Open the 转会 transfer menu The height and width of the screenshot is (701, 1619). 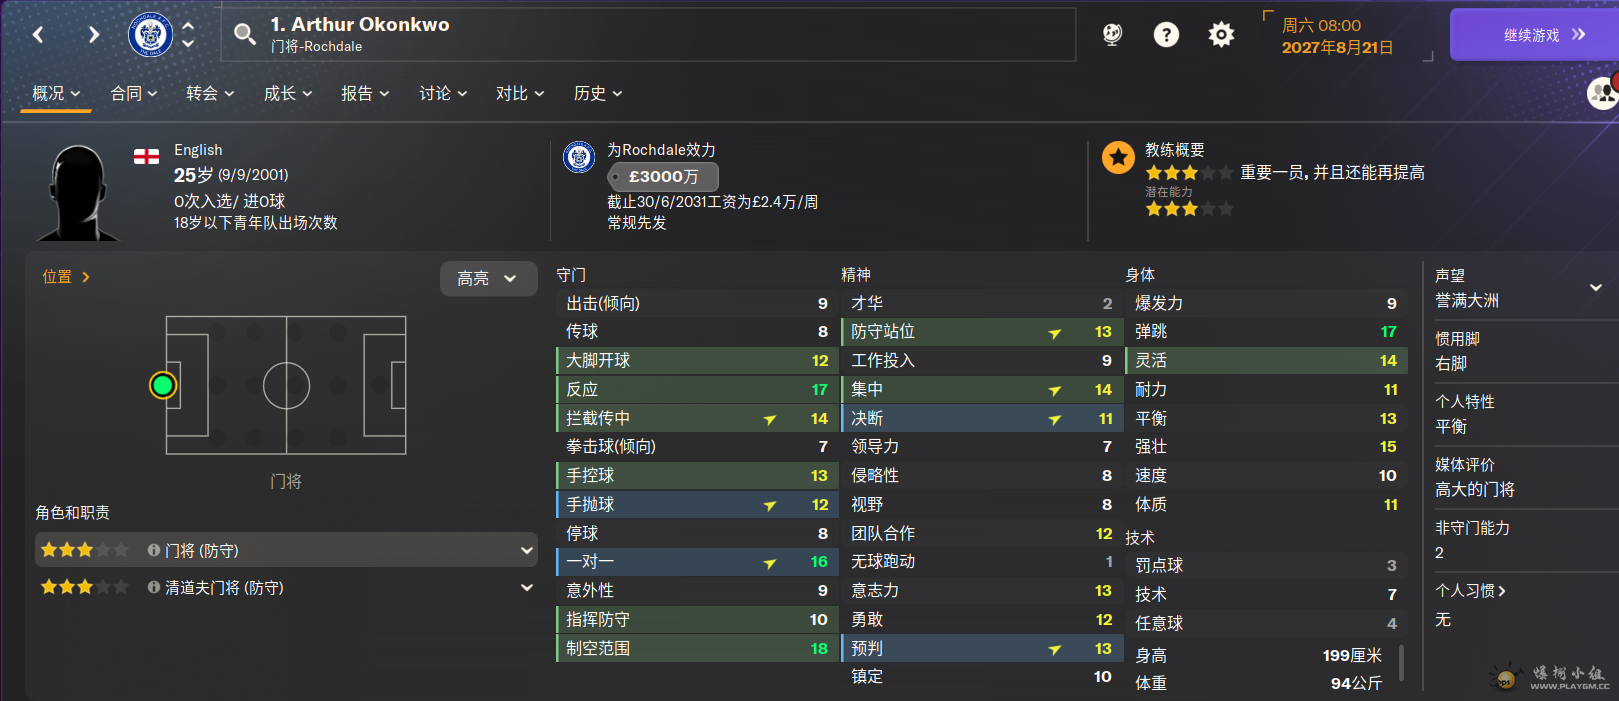tap(210, 93)
